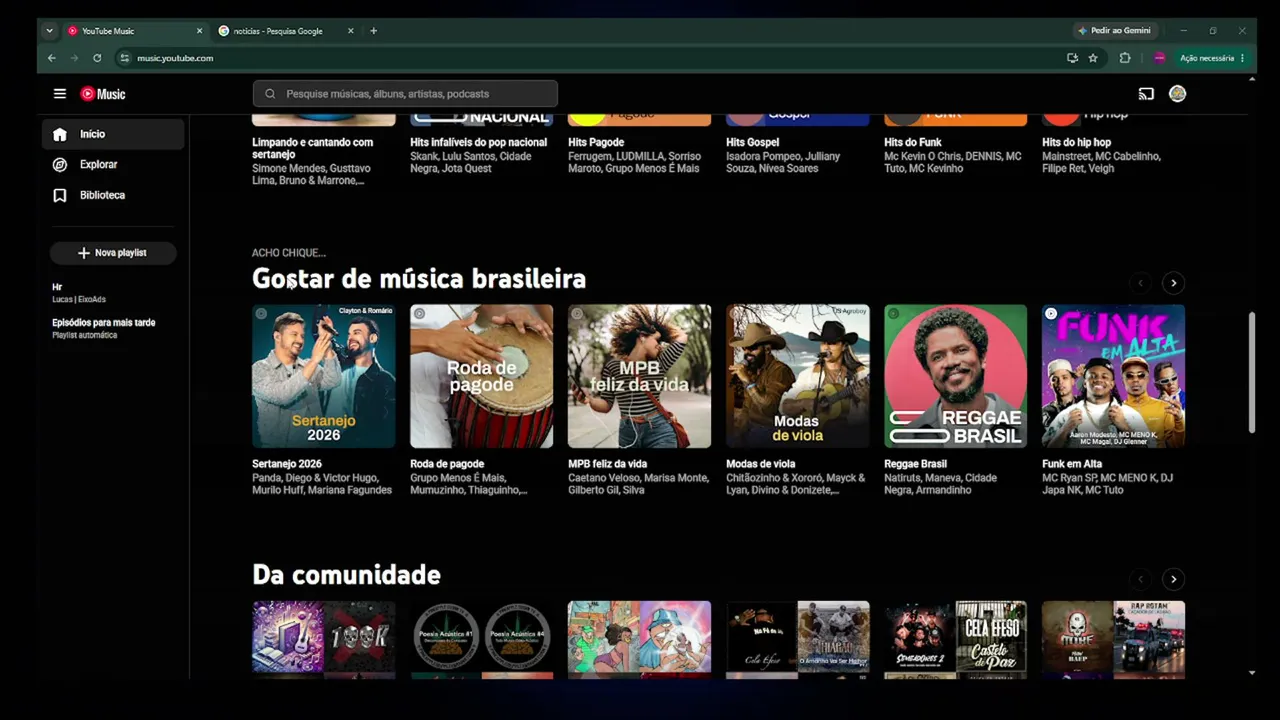Open the Hits Gospel title
Screen dimensions: 1280x720
point(753,143)
